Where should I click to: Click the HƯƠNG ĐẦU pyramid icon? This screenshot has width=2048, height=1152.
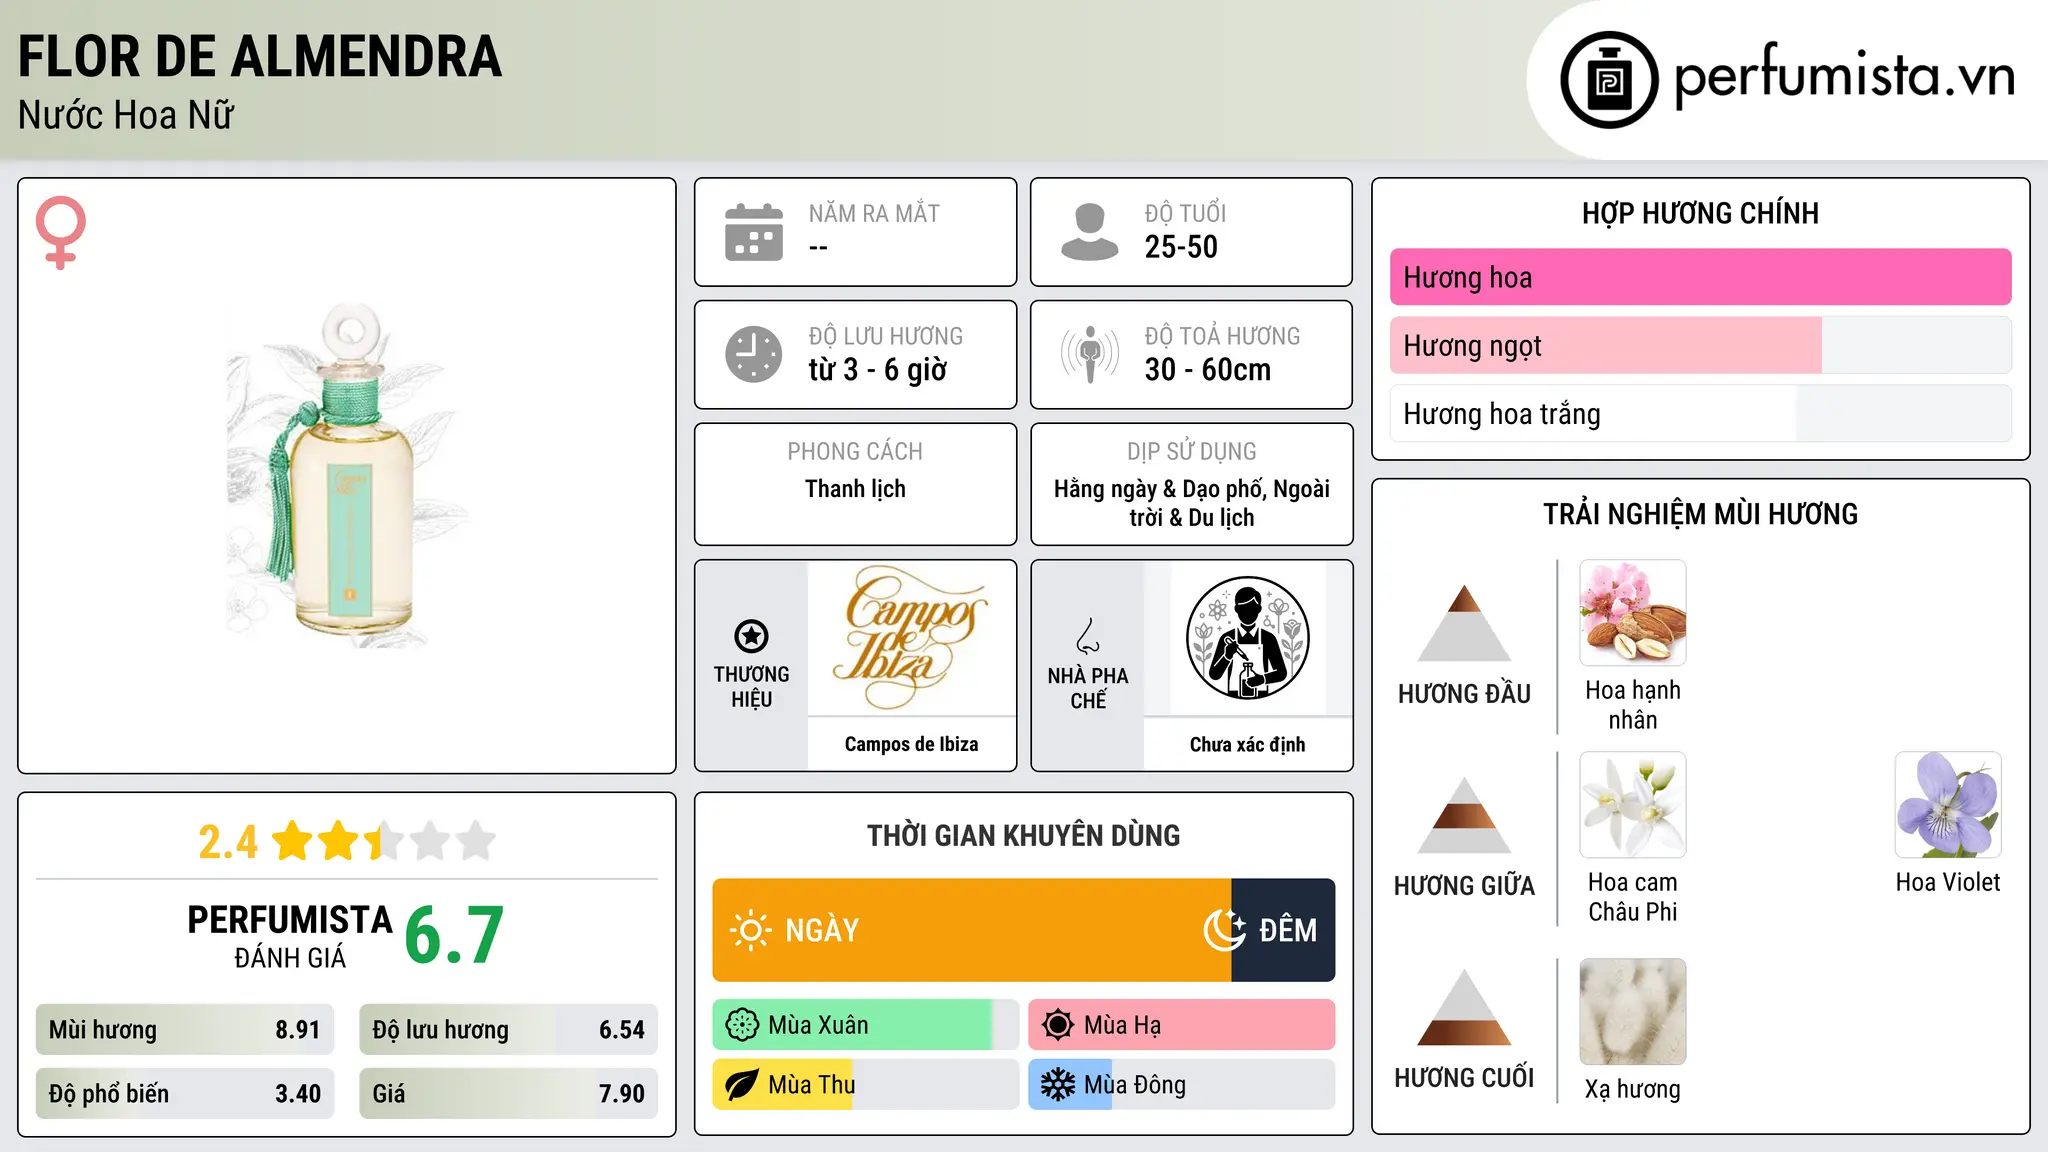tap(1464, 623)
